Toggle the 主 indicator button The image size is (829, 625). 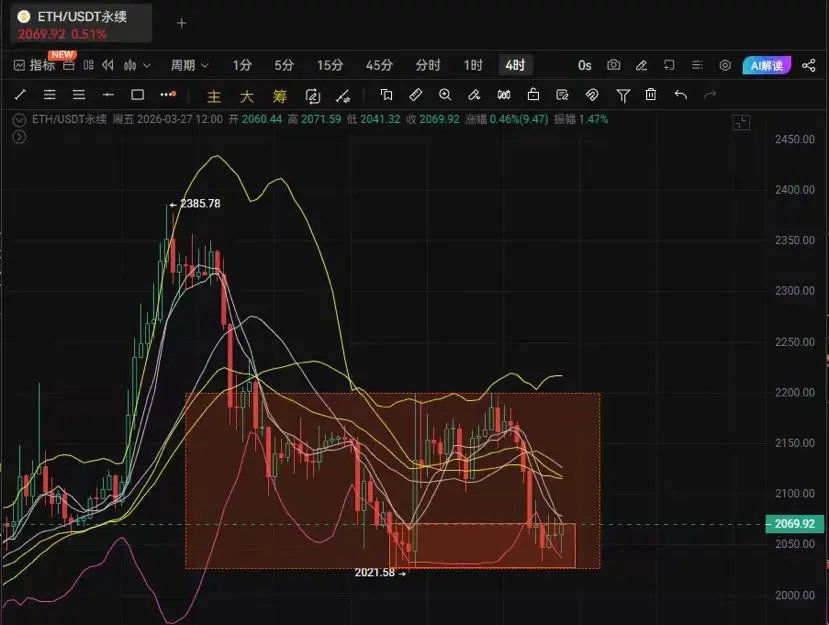point(214,96)
